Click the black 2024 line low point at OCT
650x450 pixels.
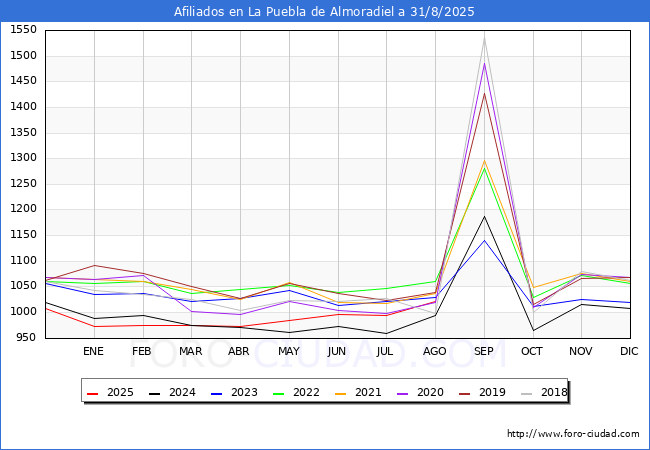click(533, 330)
